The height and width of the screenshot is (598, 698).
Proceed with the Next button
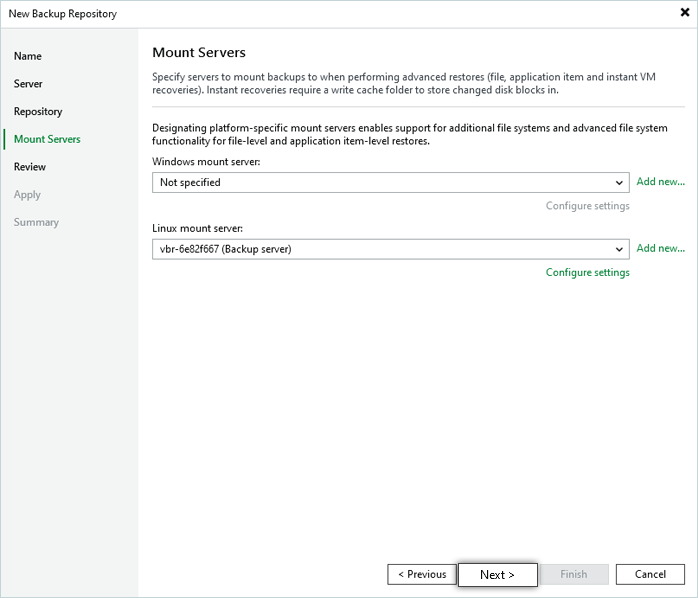(497, 575)
